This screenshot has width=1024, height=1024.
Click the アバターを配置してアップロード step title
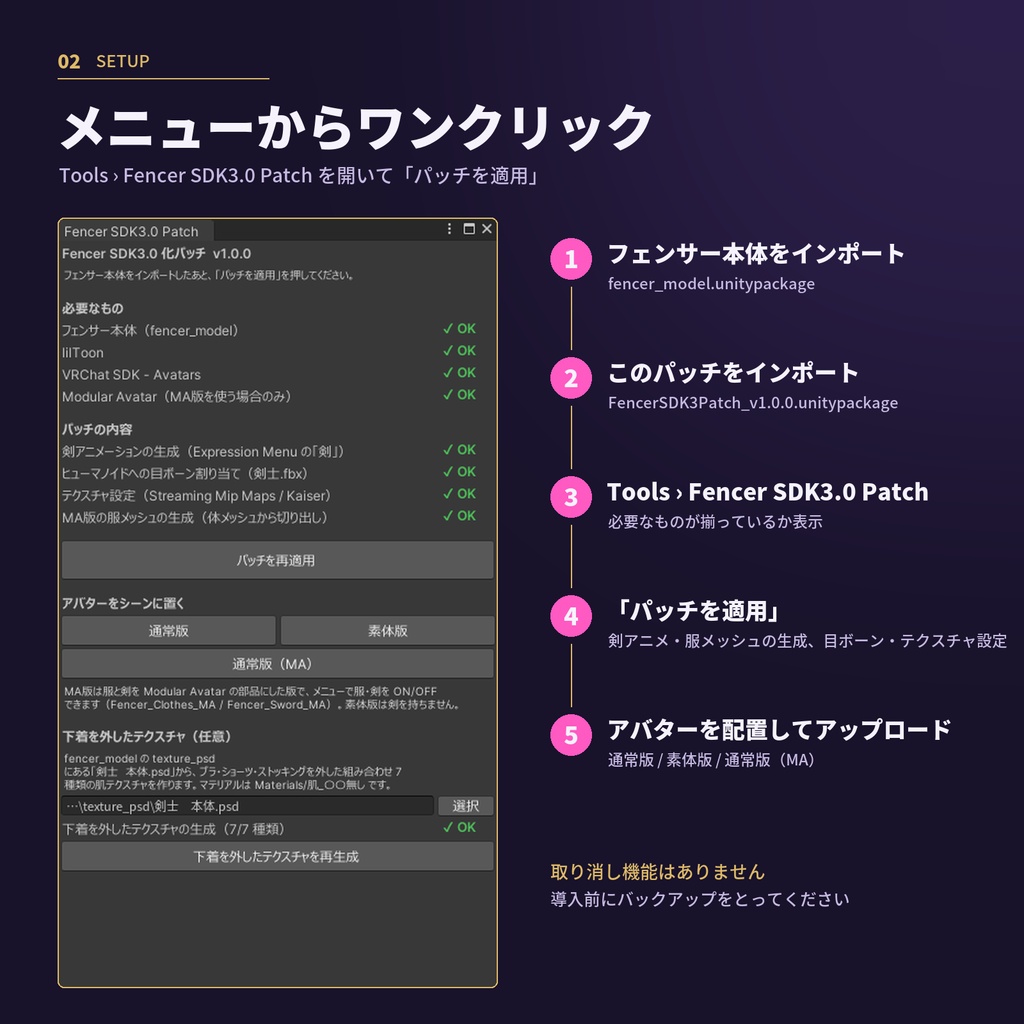[779, 729]
